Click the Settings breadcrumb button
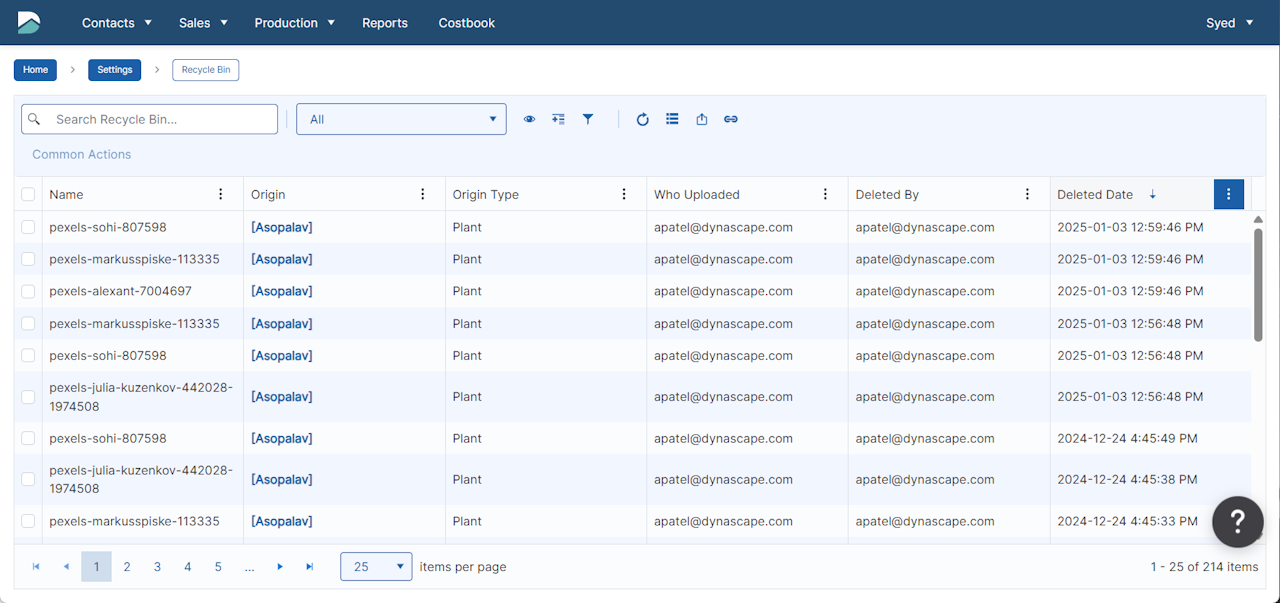This screenshot has height=603, width=1280. point(115,70)
